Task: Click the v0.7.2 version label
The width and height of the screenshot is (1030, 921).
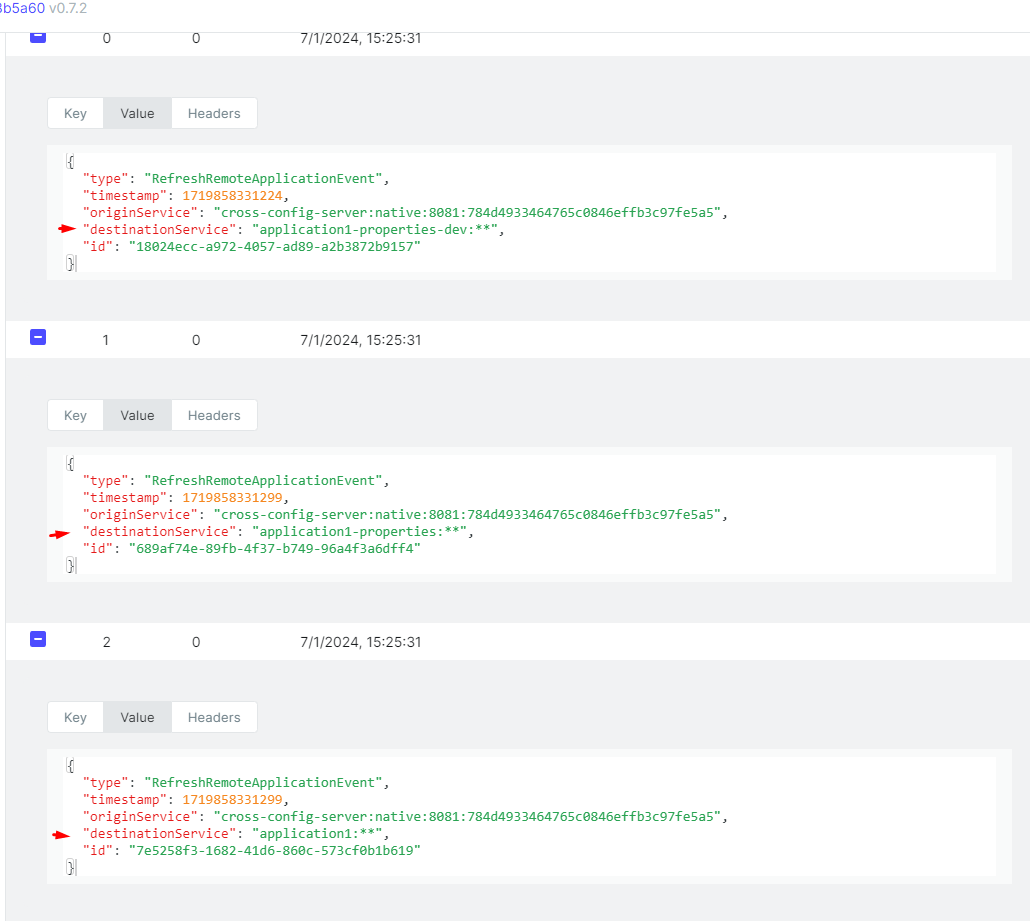Action: click(68, 9)
